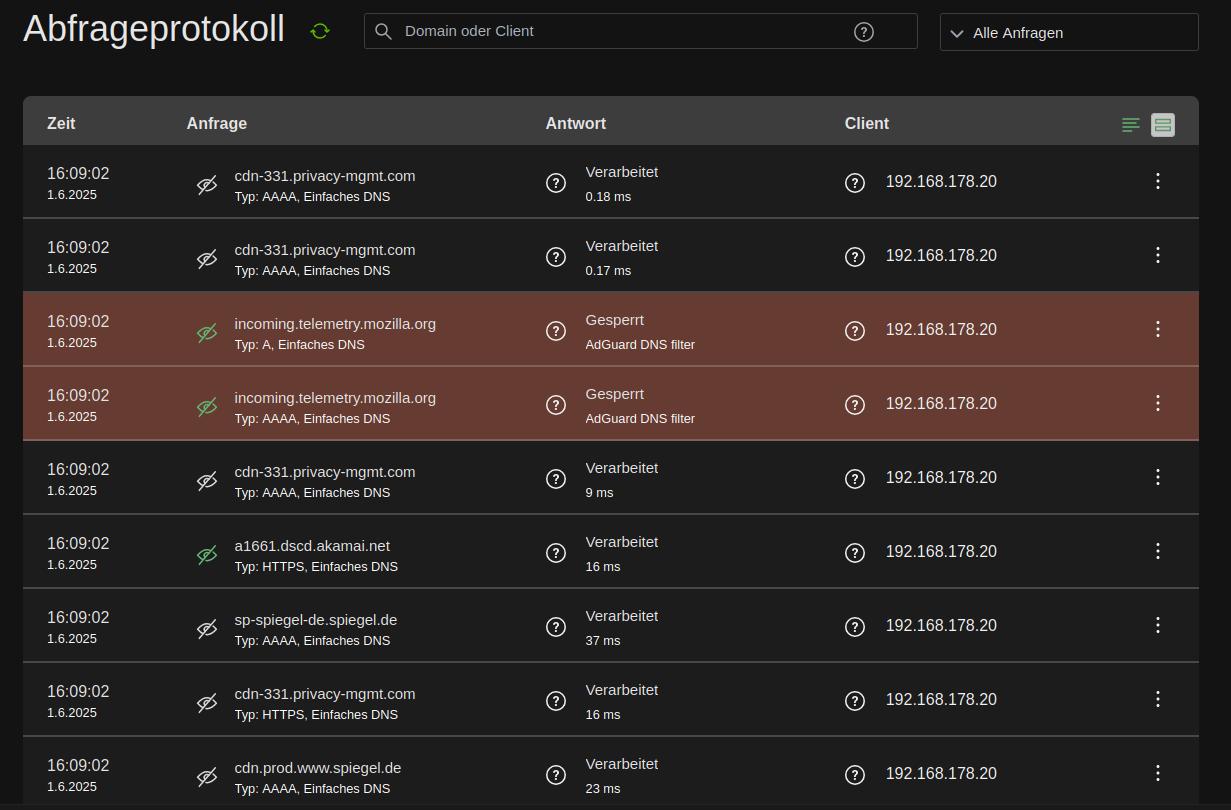
Task: Open three-dot menu in the 9 ms row
Action: click(x=1158, y=477)
